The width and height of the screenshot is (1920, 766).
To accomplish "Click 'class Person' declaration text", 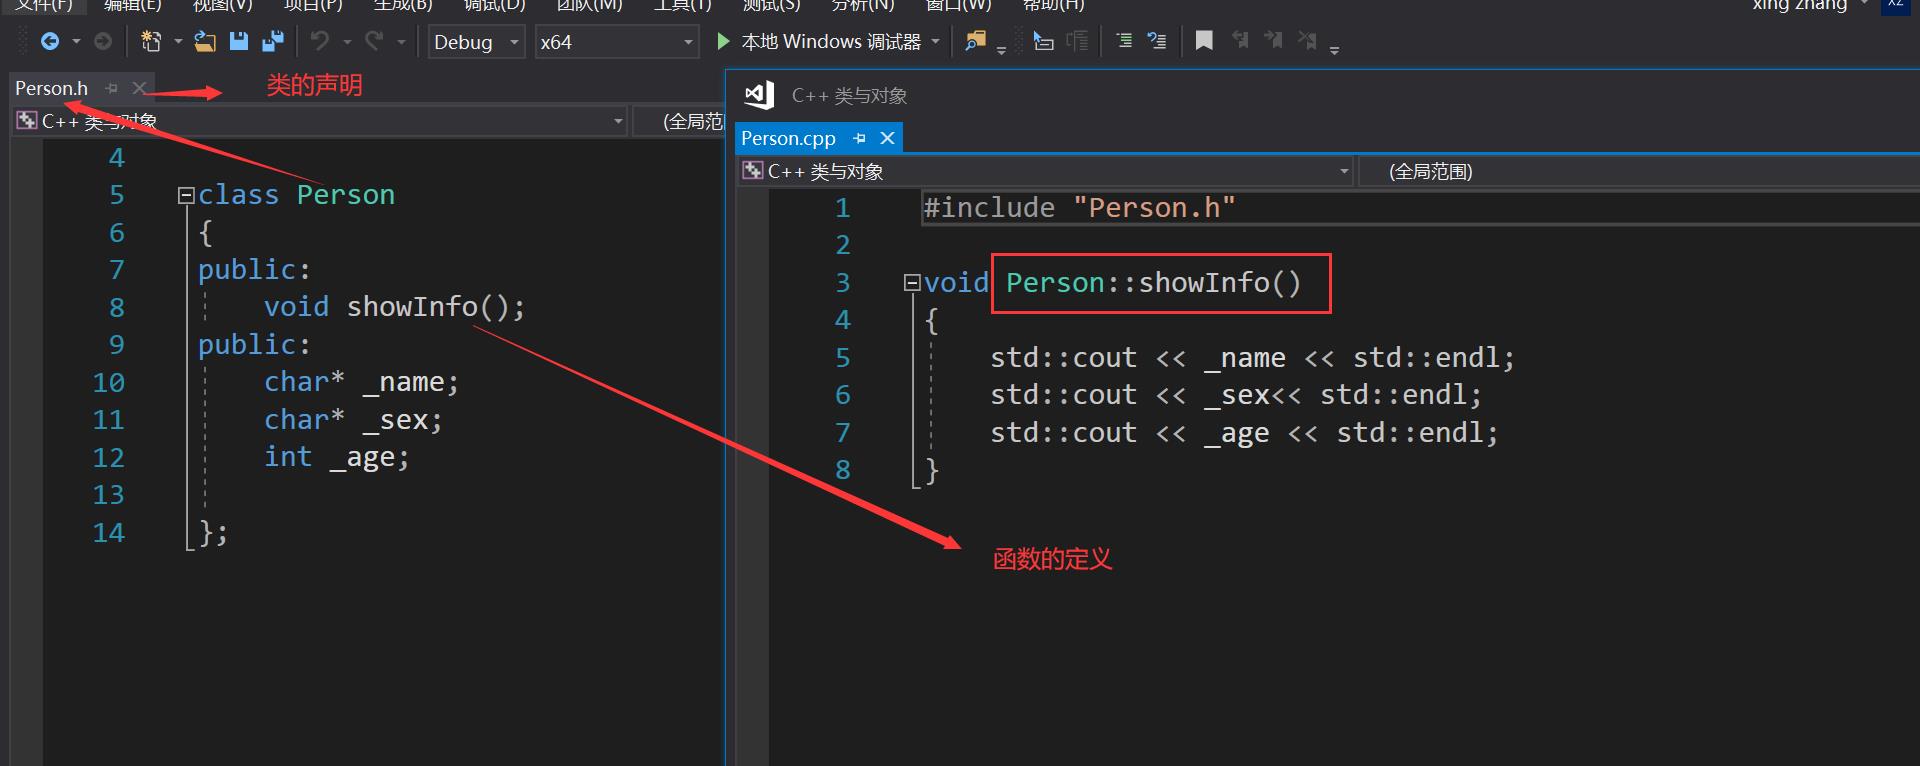I will (x=296, y=194).
